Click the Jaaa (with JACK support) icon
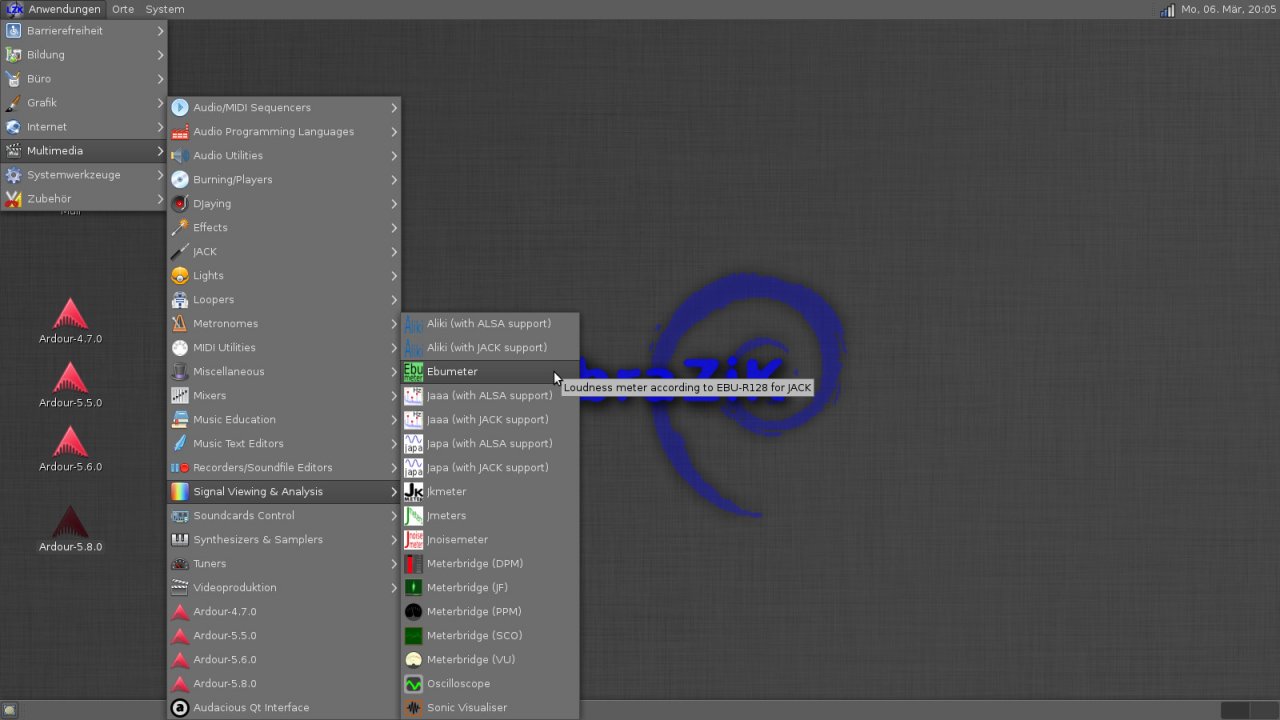 413,420
